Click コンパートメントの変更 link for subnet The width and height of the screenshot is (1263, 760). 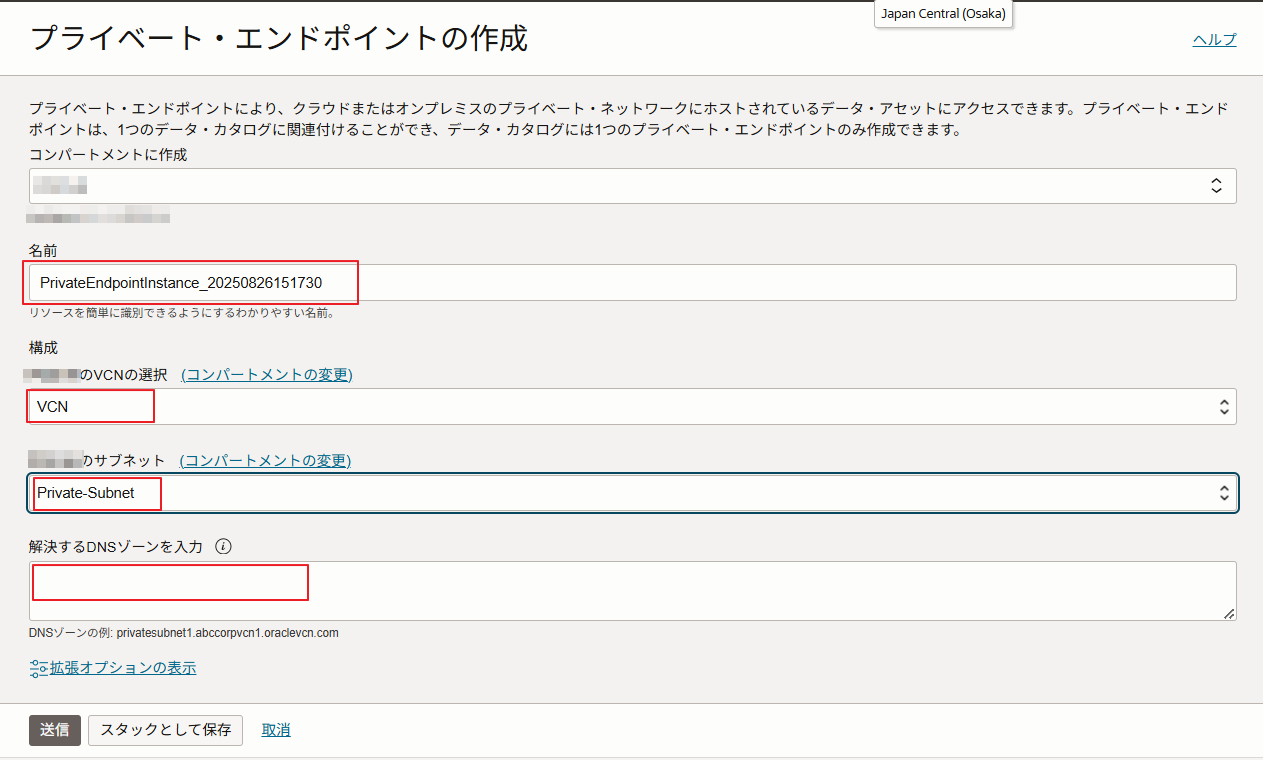point(265,461)
